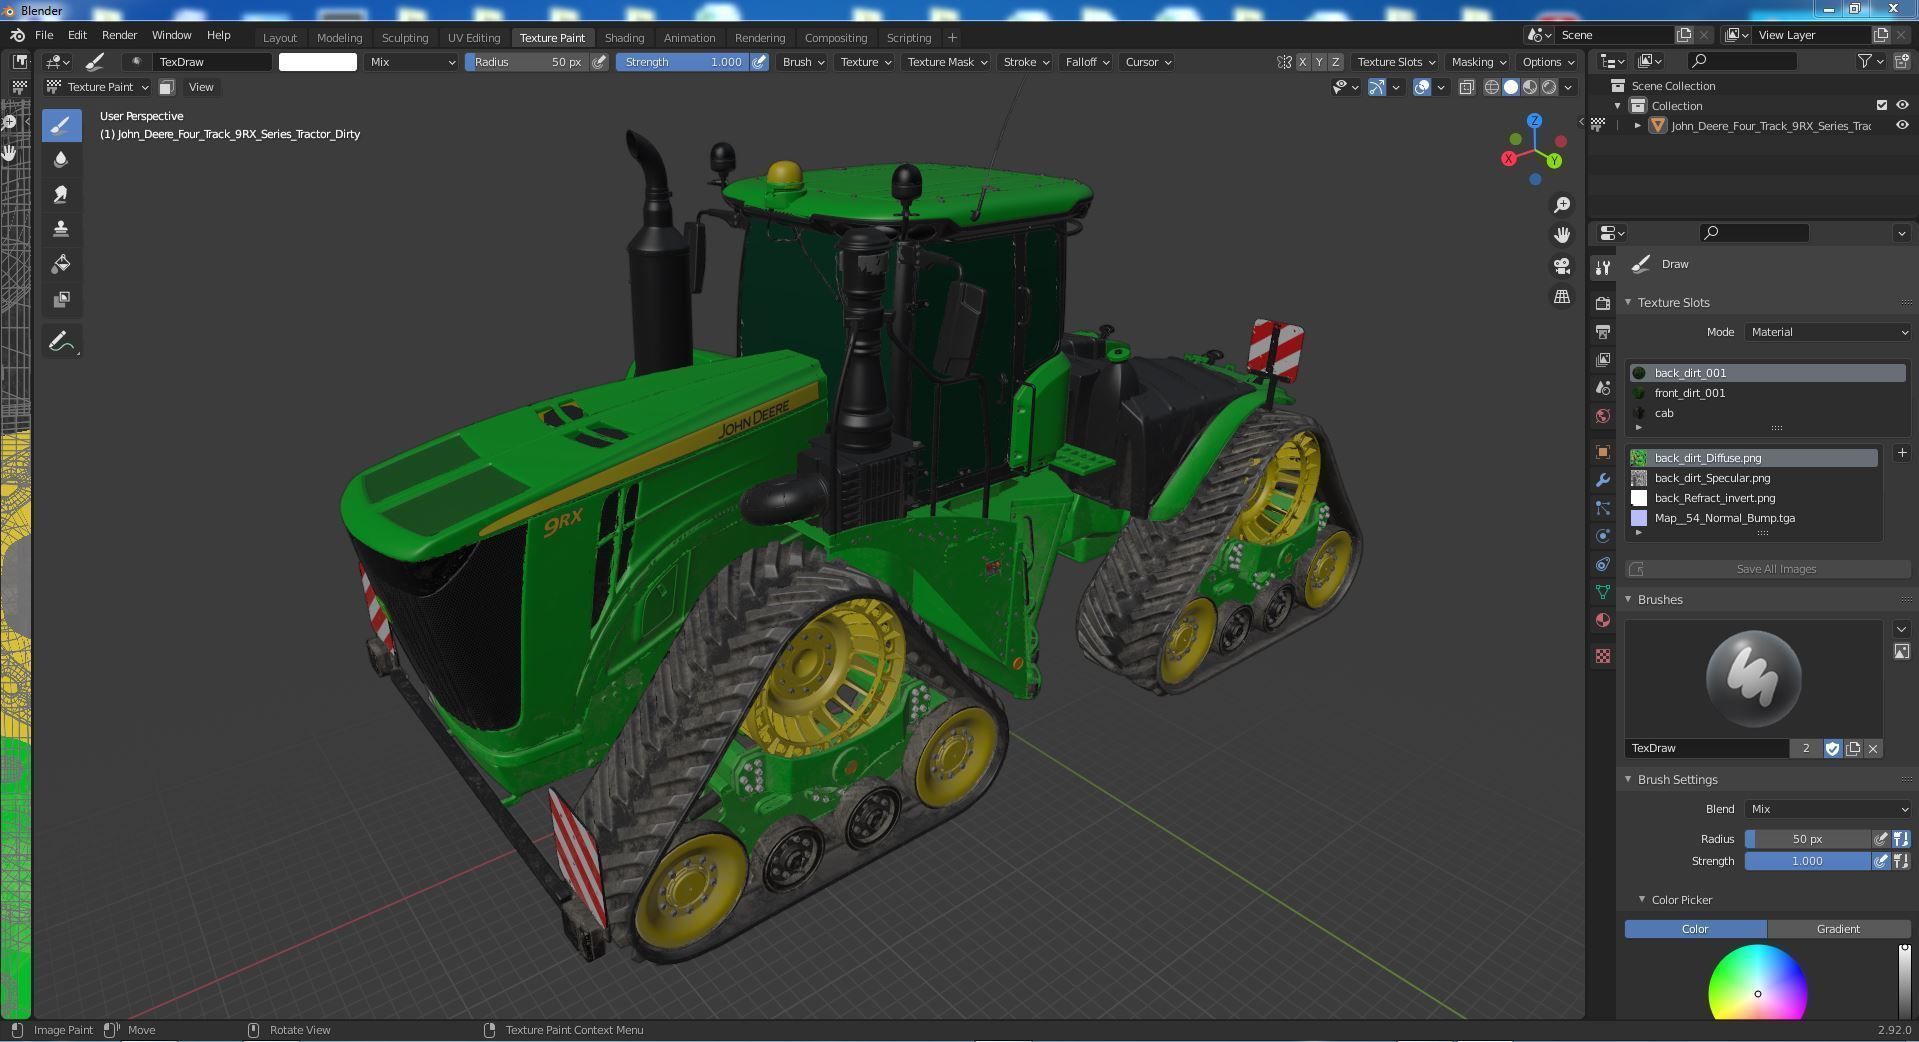Open the World properties tab
The width and height of the screenshot is (1919, 1042).
1603,415
